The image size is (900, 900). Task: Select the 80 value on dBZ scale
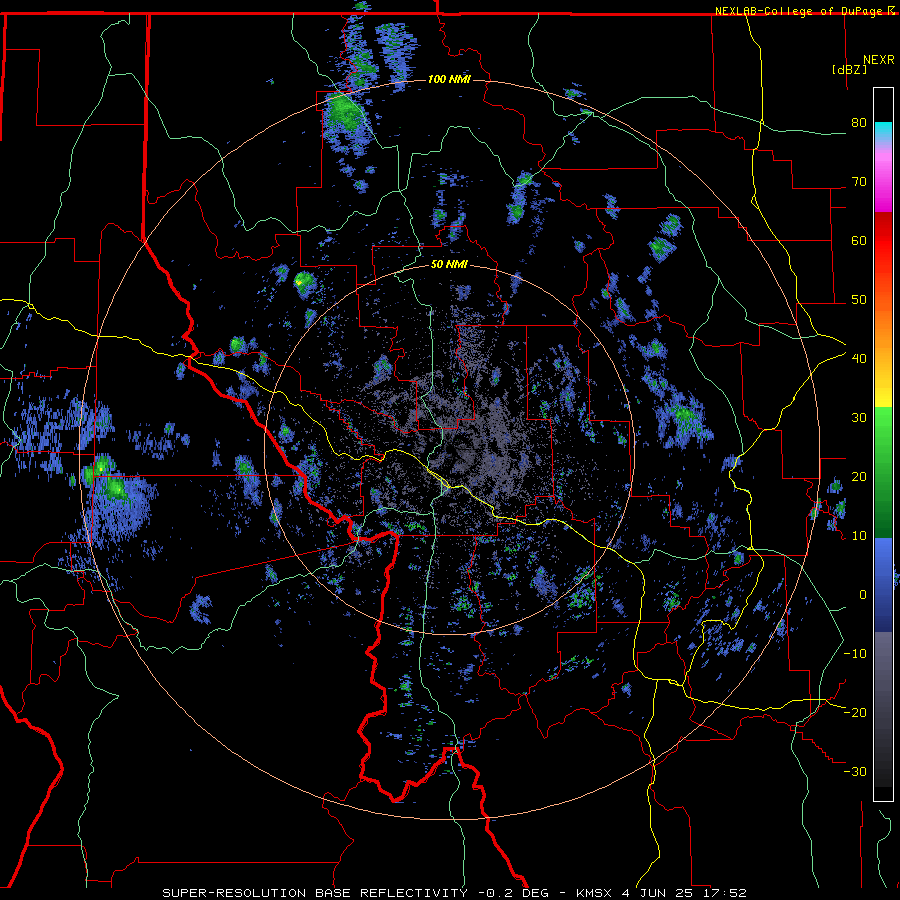coord(859,123)
